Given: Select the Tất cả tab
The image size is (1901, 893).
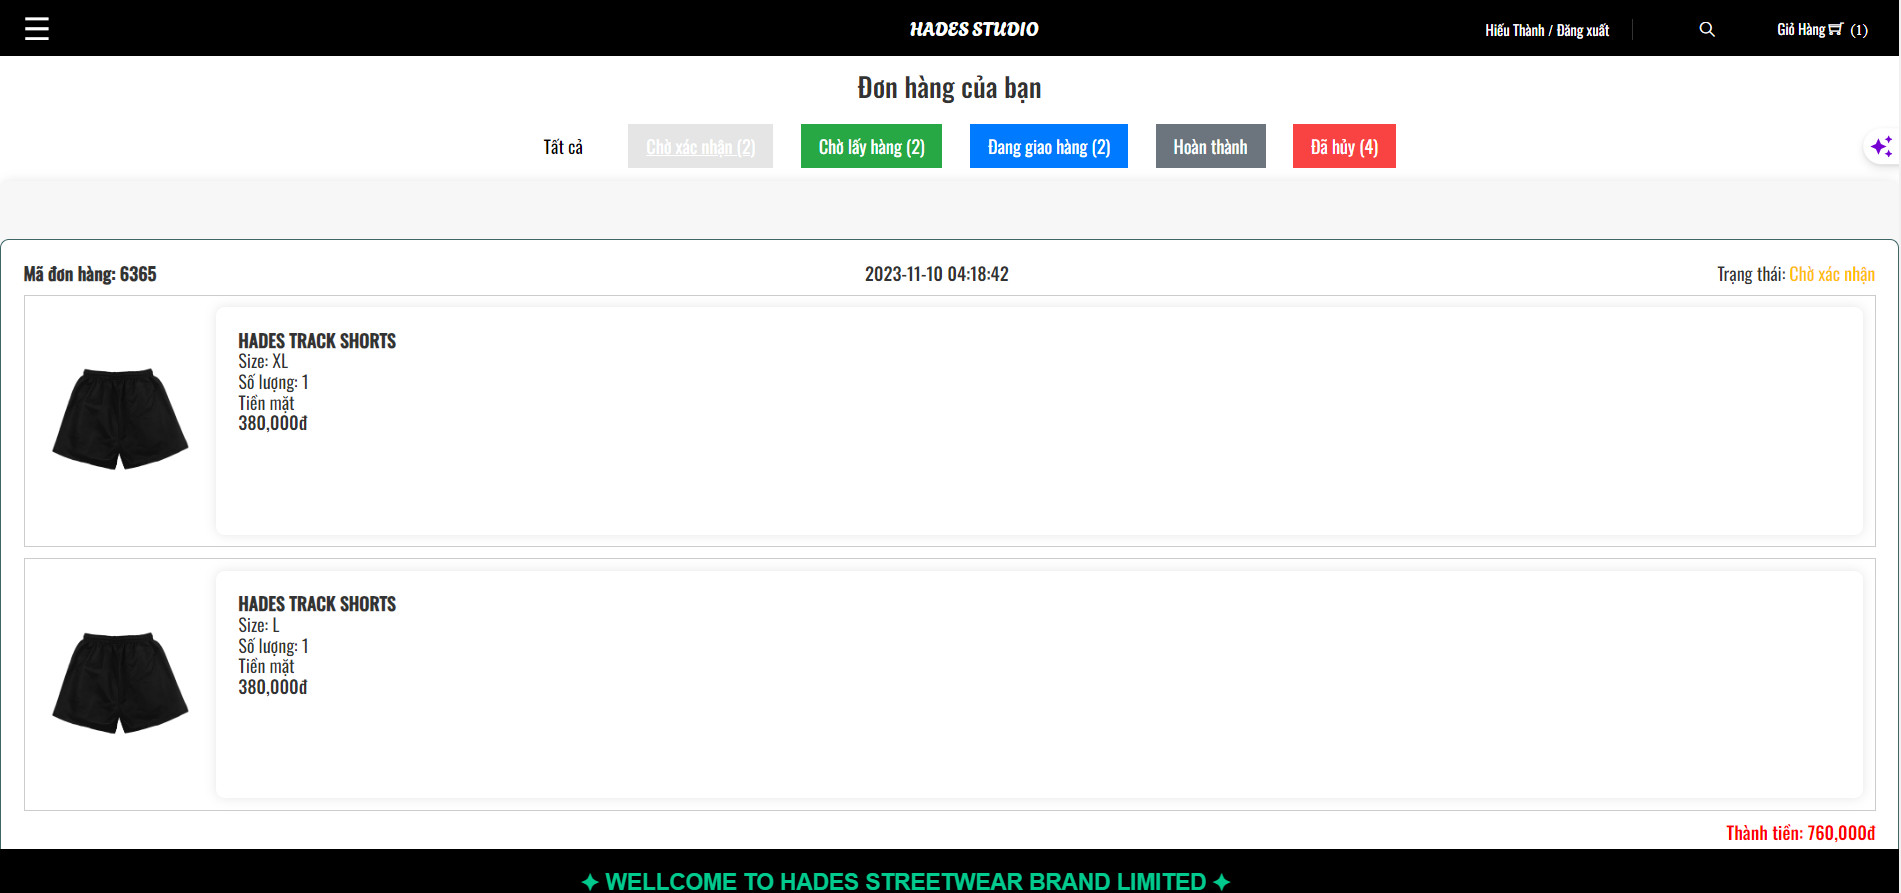Looking at the screenshot, I should (x=563, y=147).
